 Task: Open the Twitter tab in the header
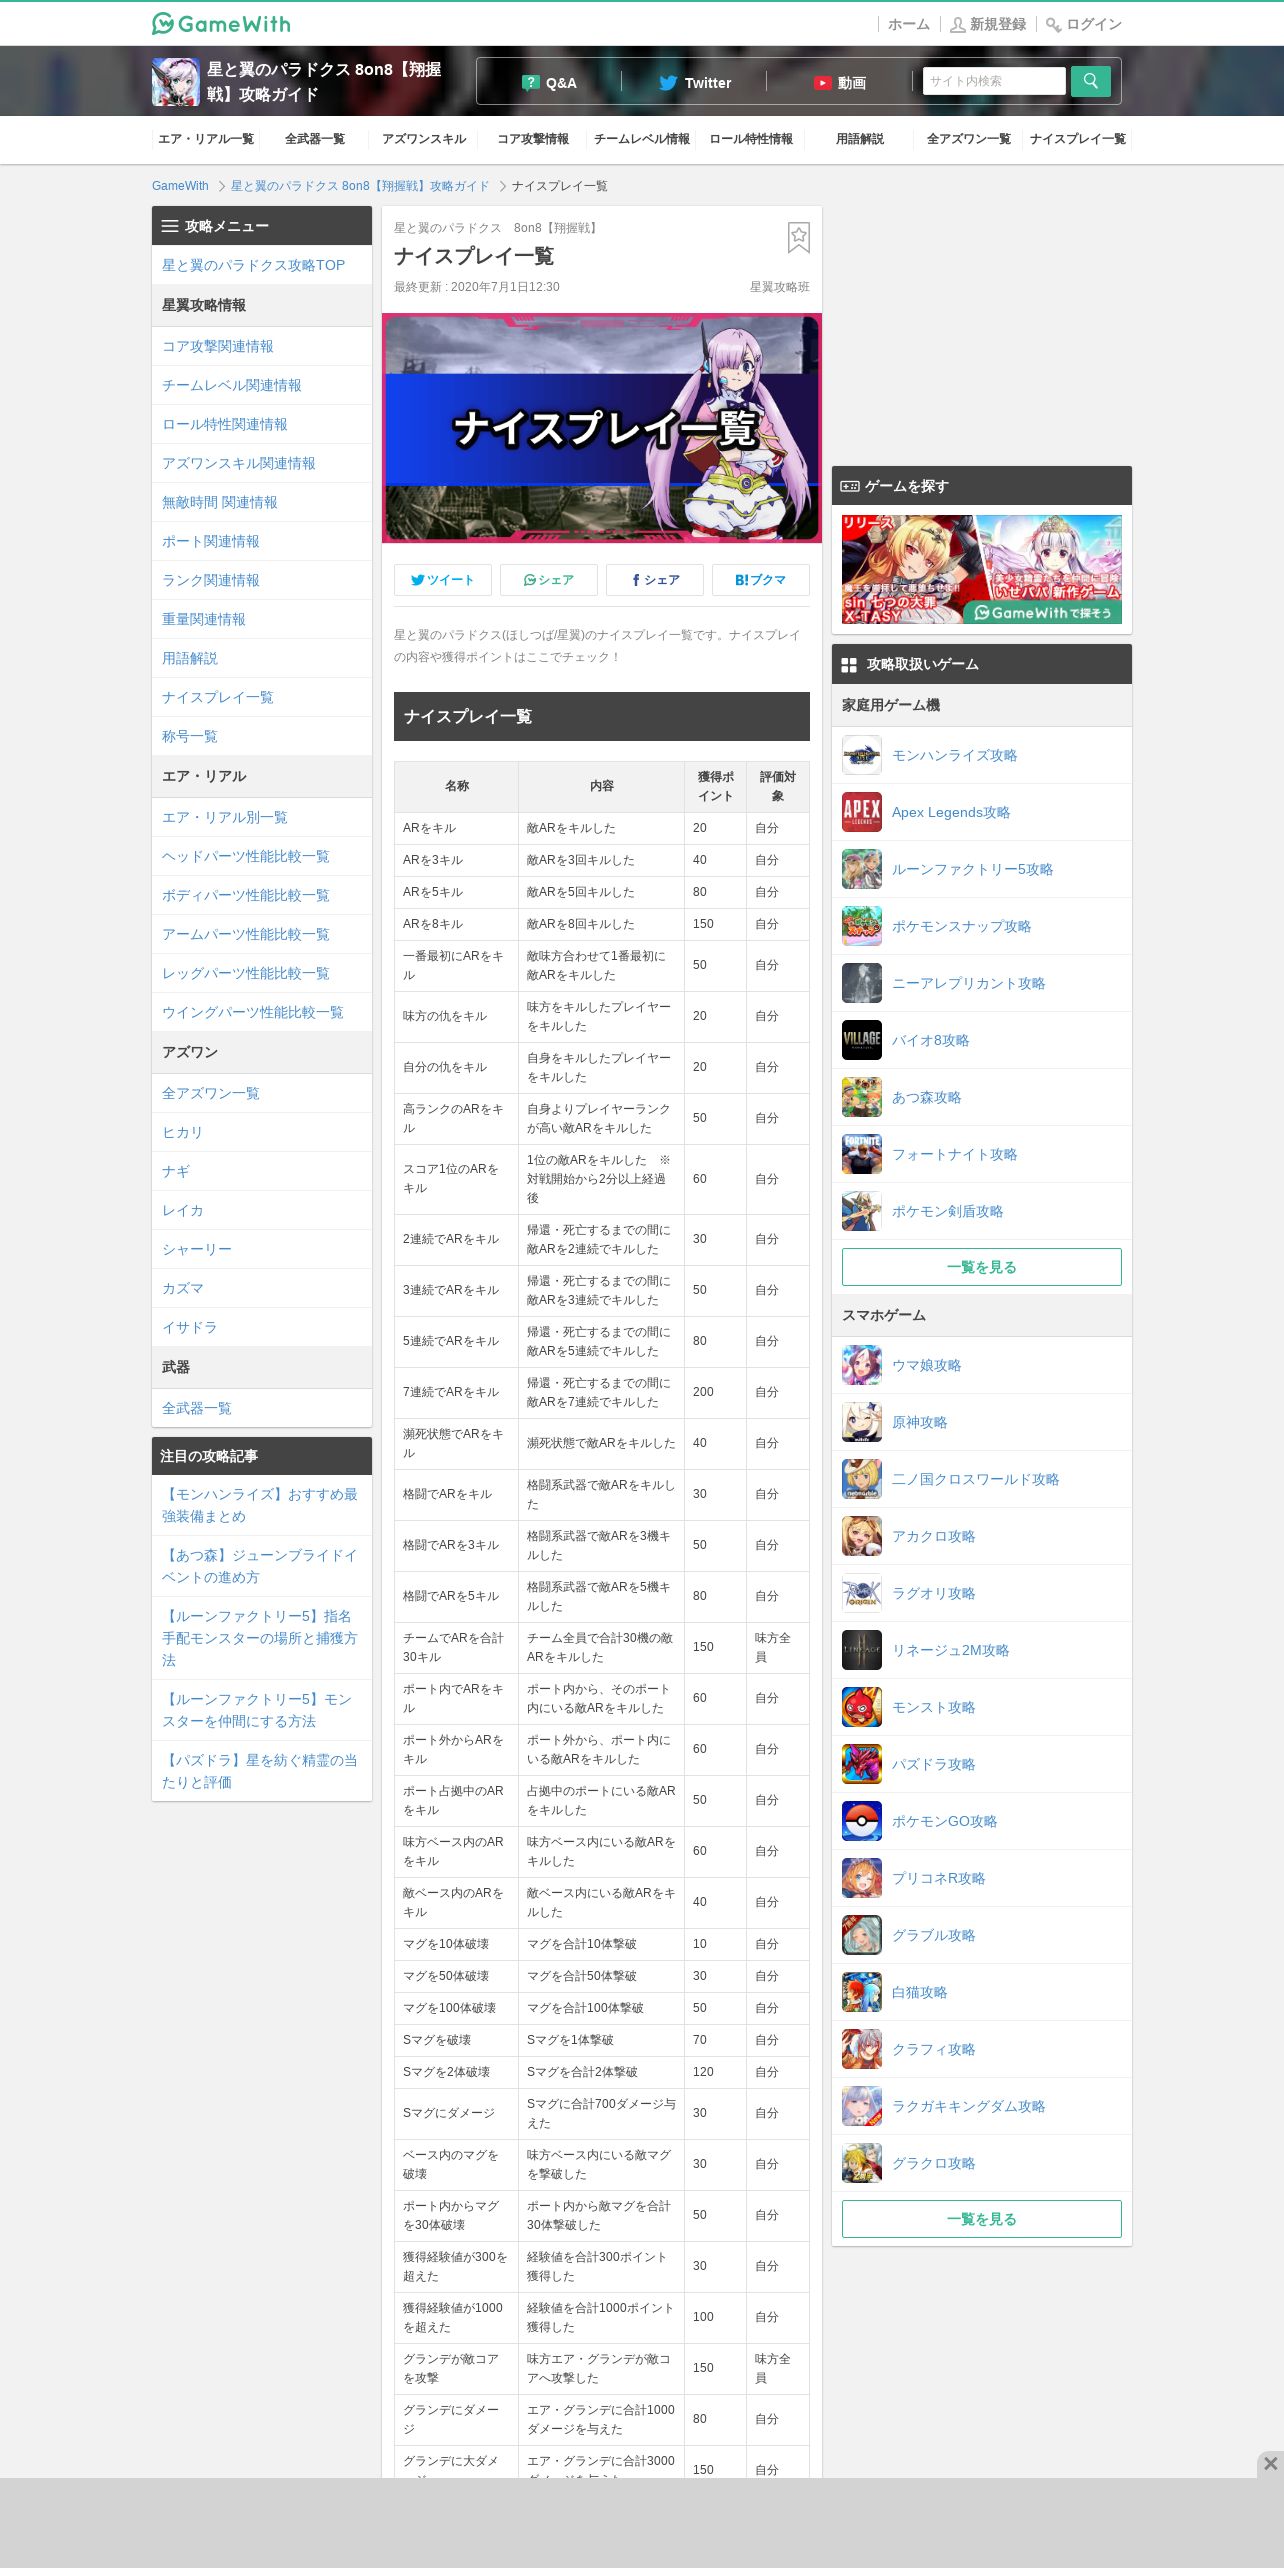point(694,83)
